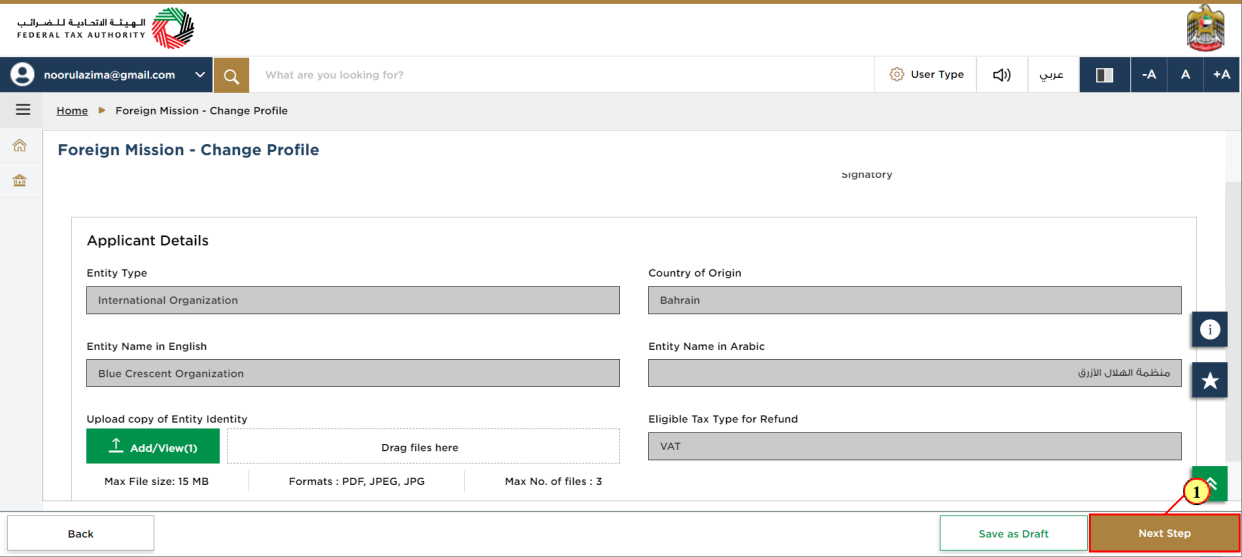
Task: Open the institution icon in sidebar
Action: point(20,180)
